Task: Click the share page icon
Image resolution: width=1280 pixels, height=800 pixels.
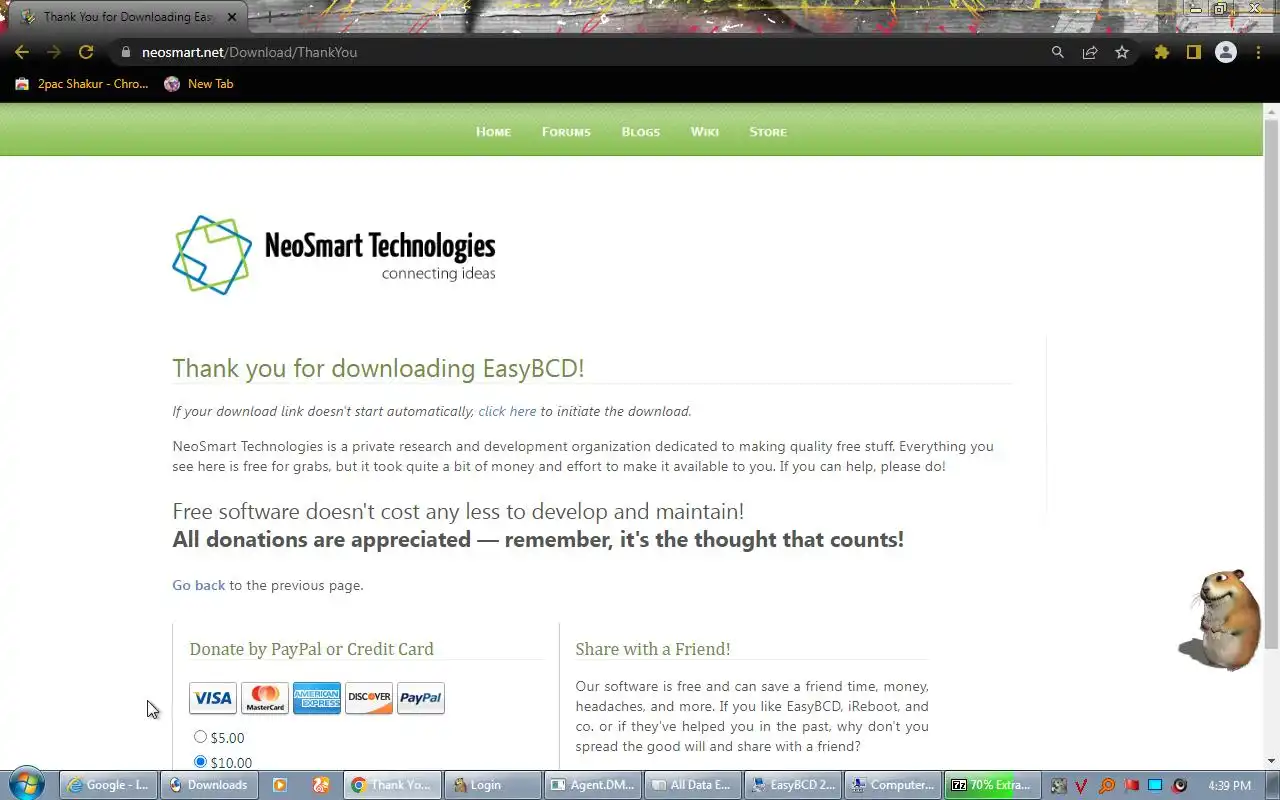Action: (x=1090, y=52)
